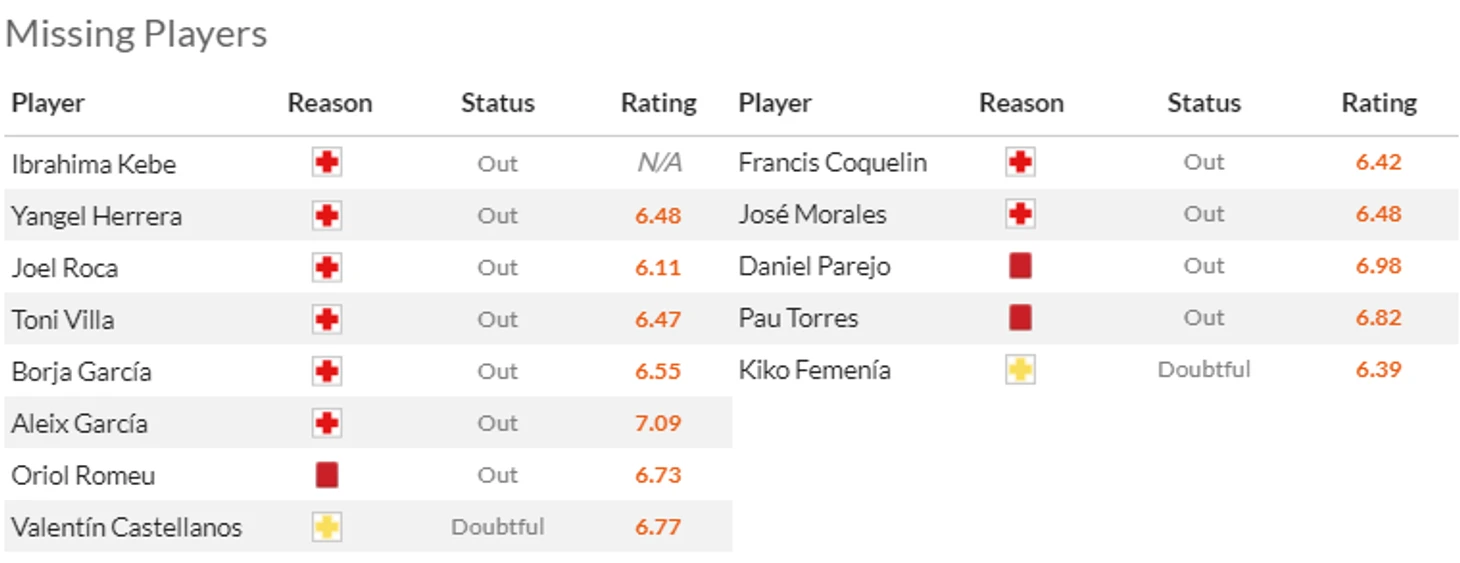Click Francis Coquelin's injury cross icon
The width and height of the screenshot is (1460, 563).
point(1020,162)
